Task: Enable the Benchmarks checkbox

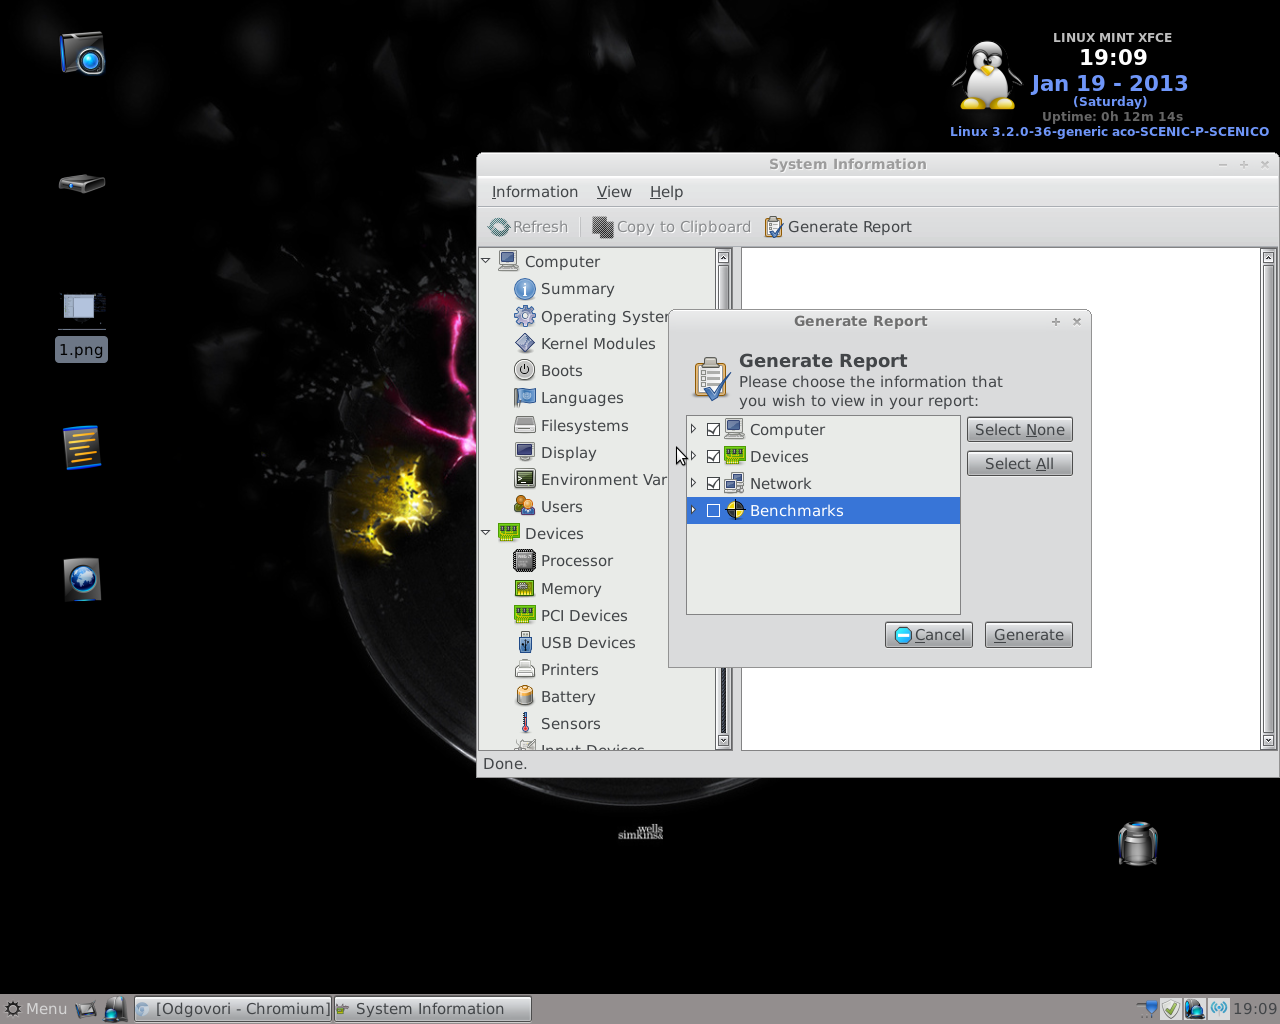Action: (713, 510)
